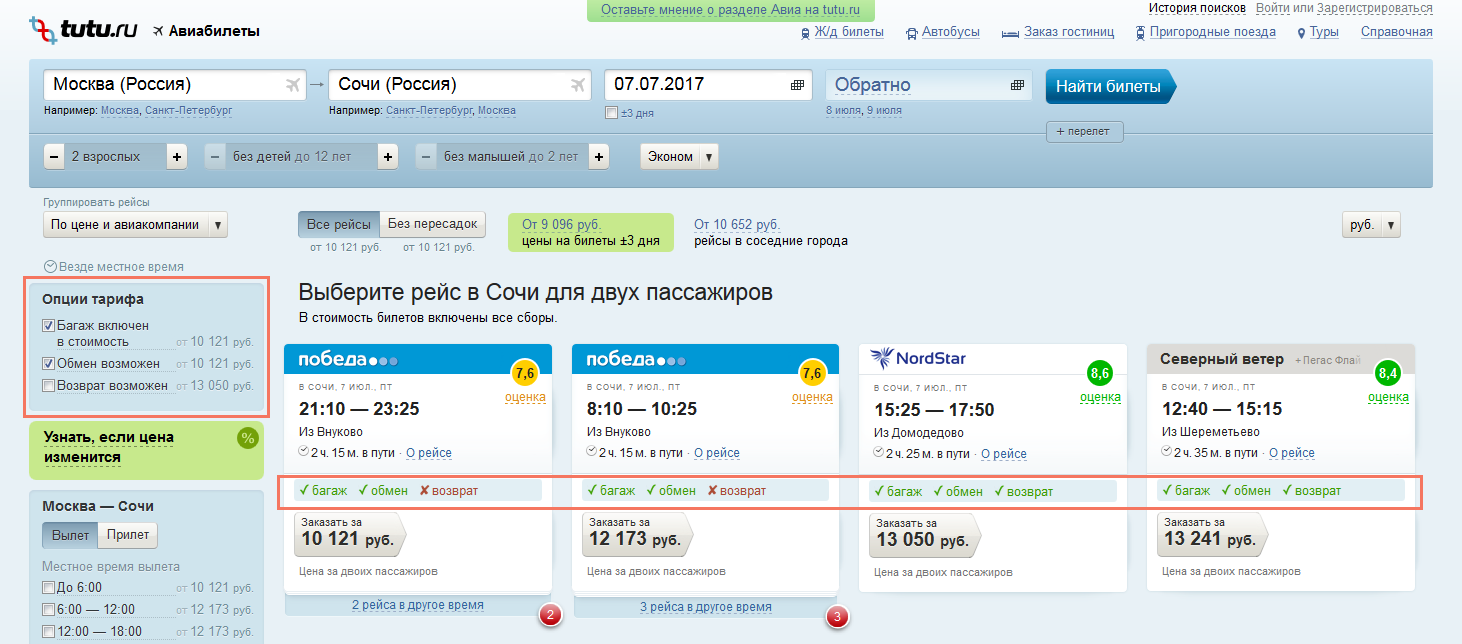Switch to Прилет tab
This screenshot has width=1462, height=644.
click(x=128, y=535)
